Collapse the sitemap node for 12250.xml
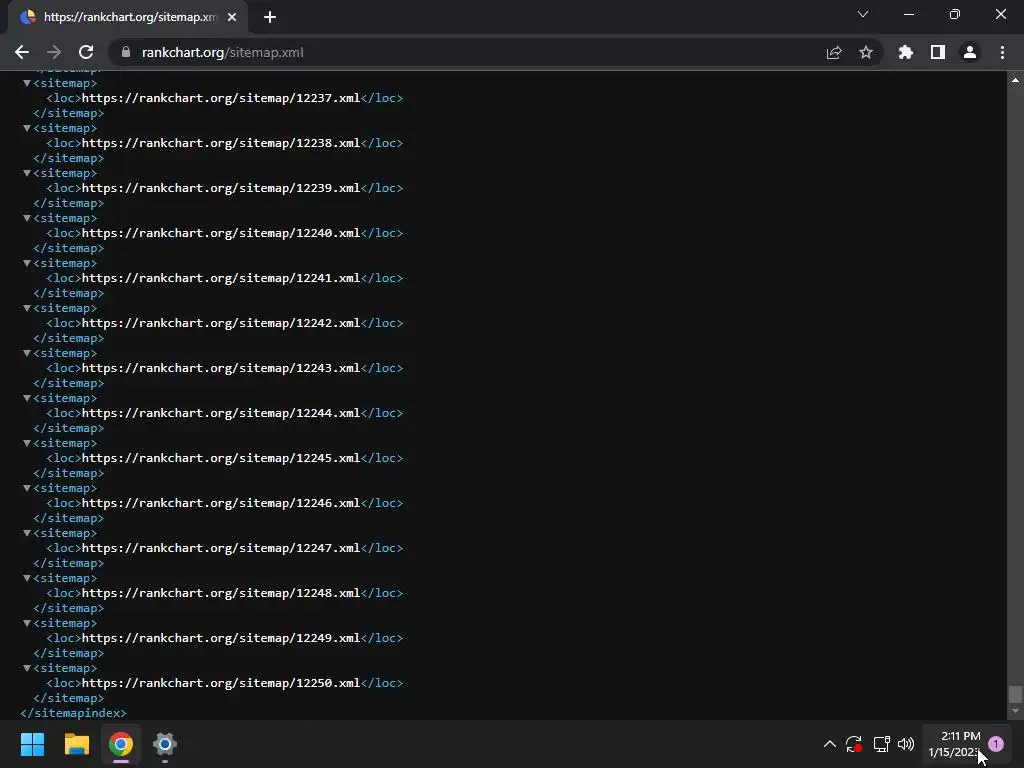 pyautogui.click(x=27, y=669)
